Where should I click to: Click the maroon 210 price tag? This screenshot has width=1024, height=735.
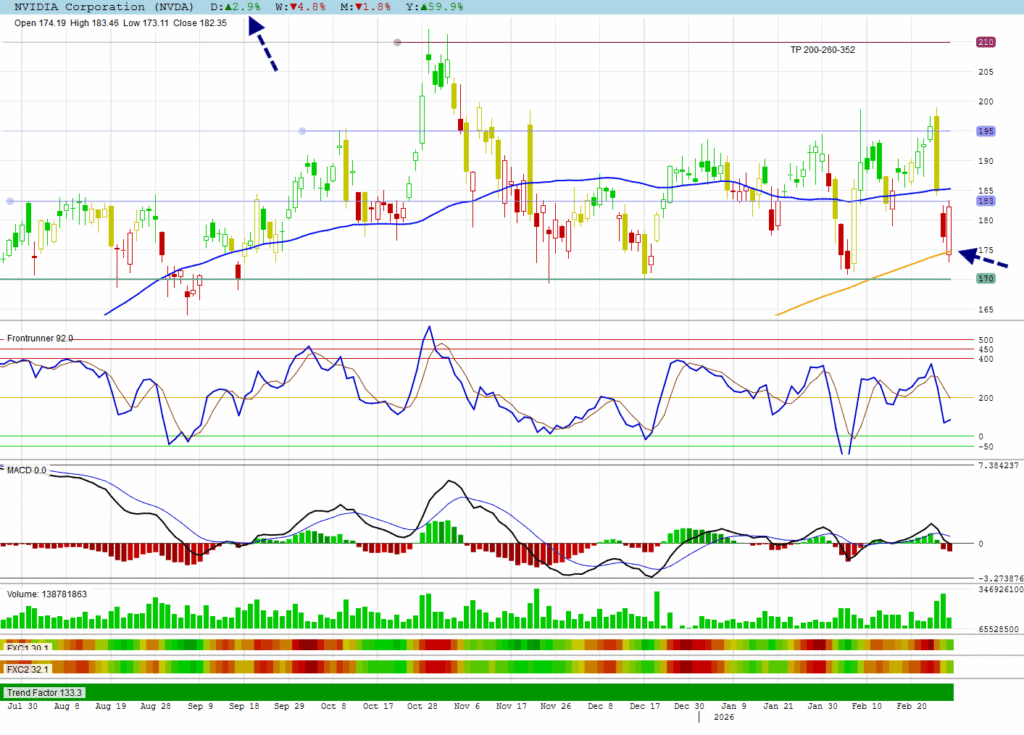[x=985, y=42]
